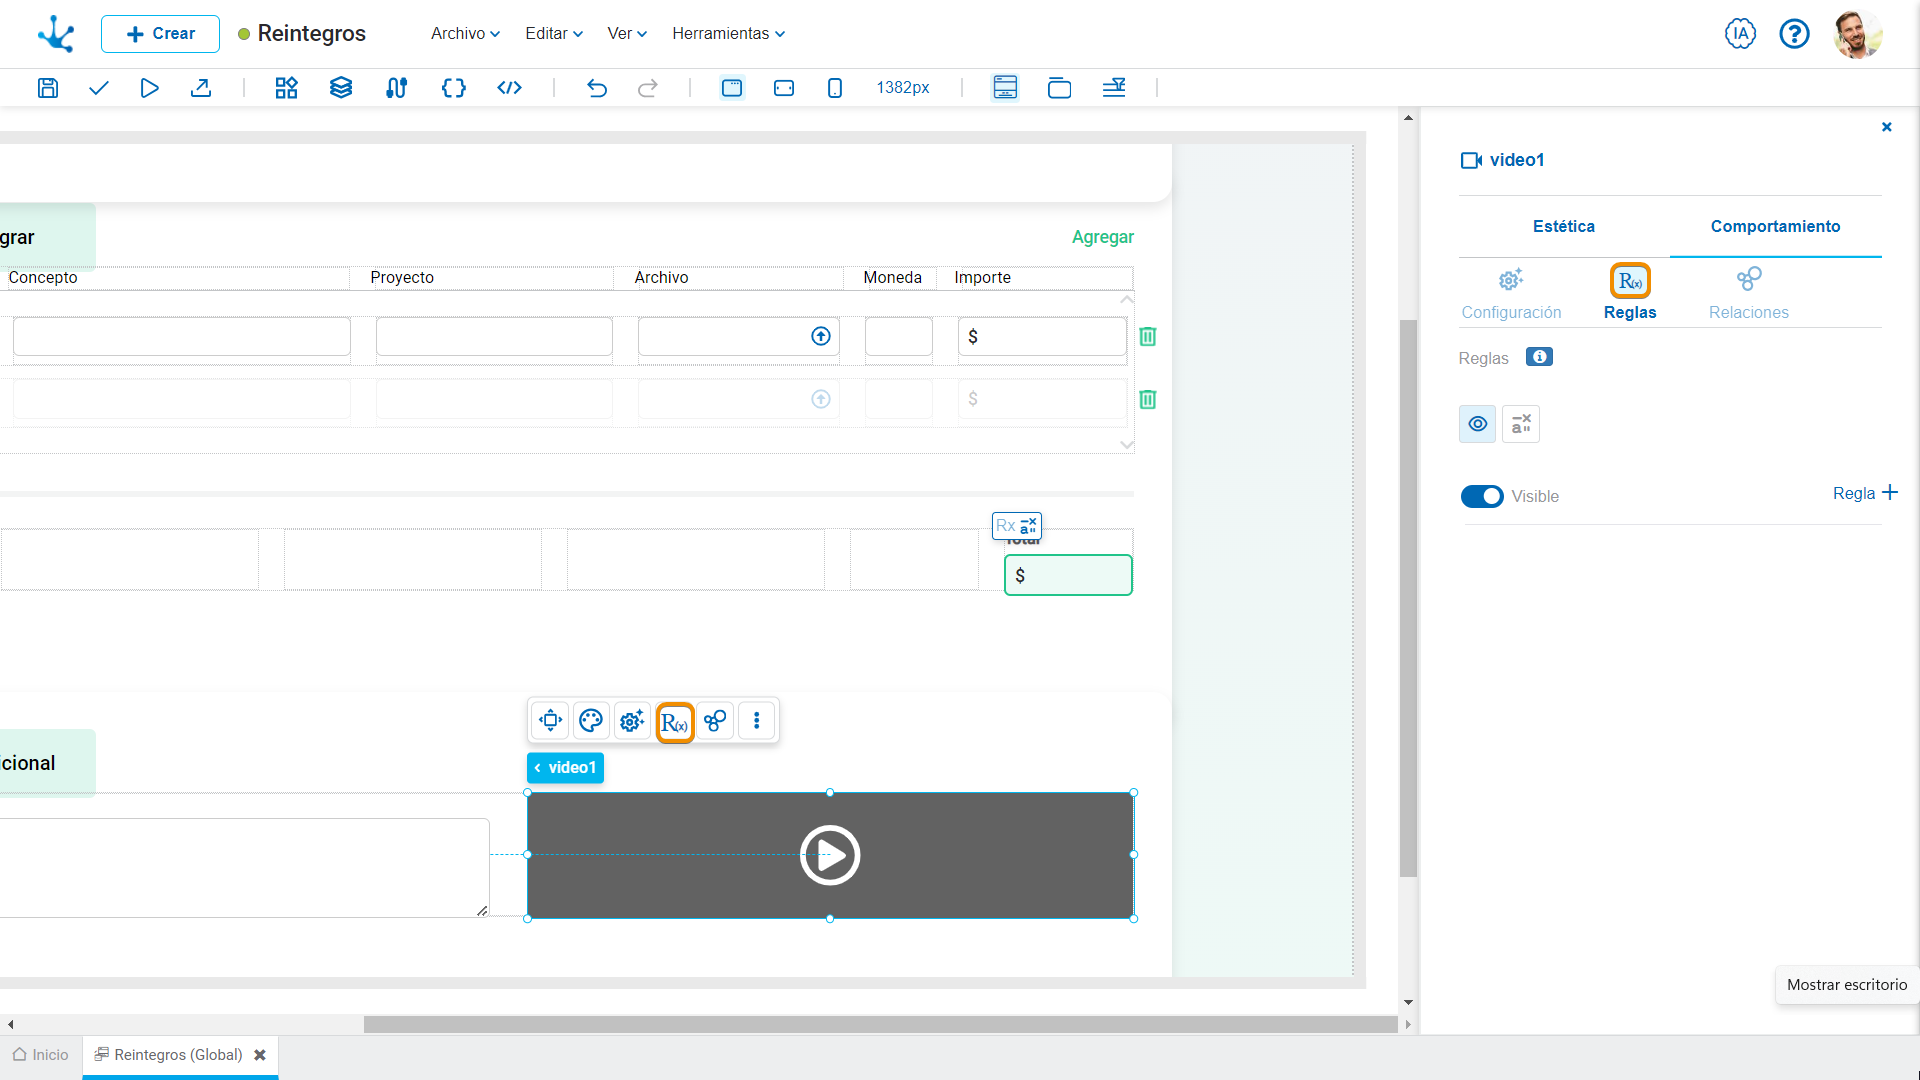
Task: Open the user profile avatar
Action: (x=1858, y=34)
